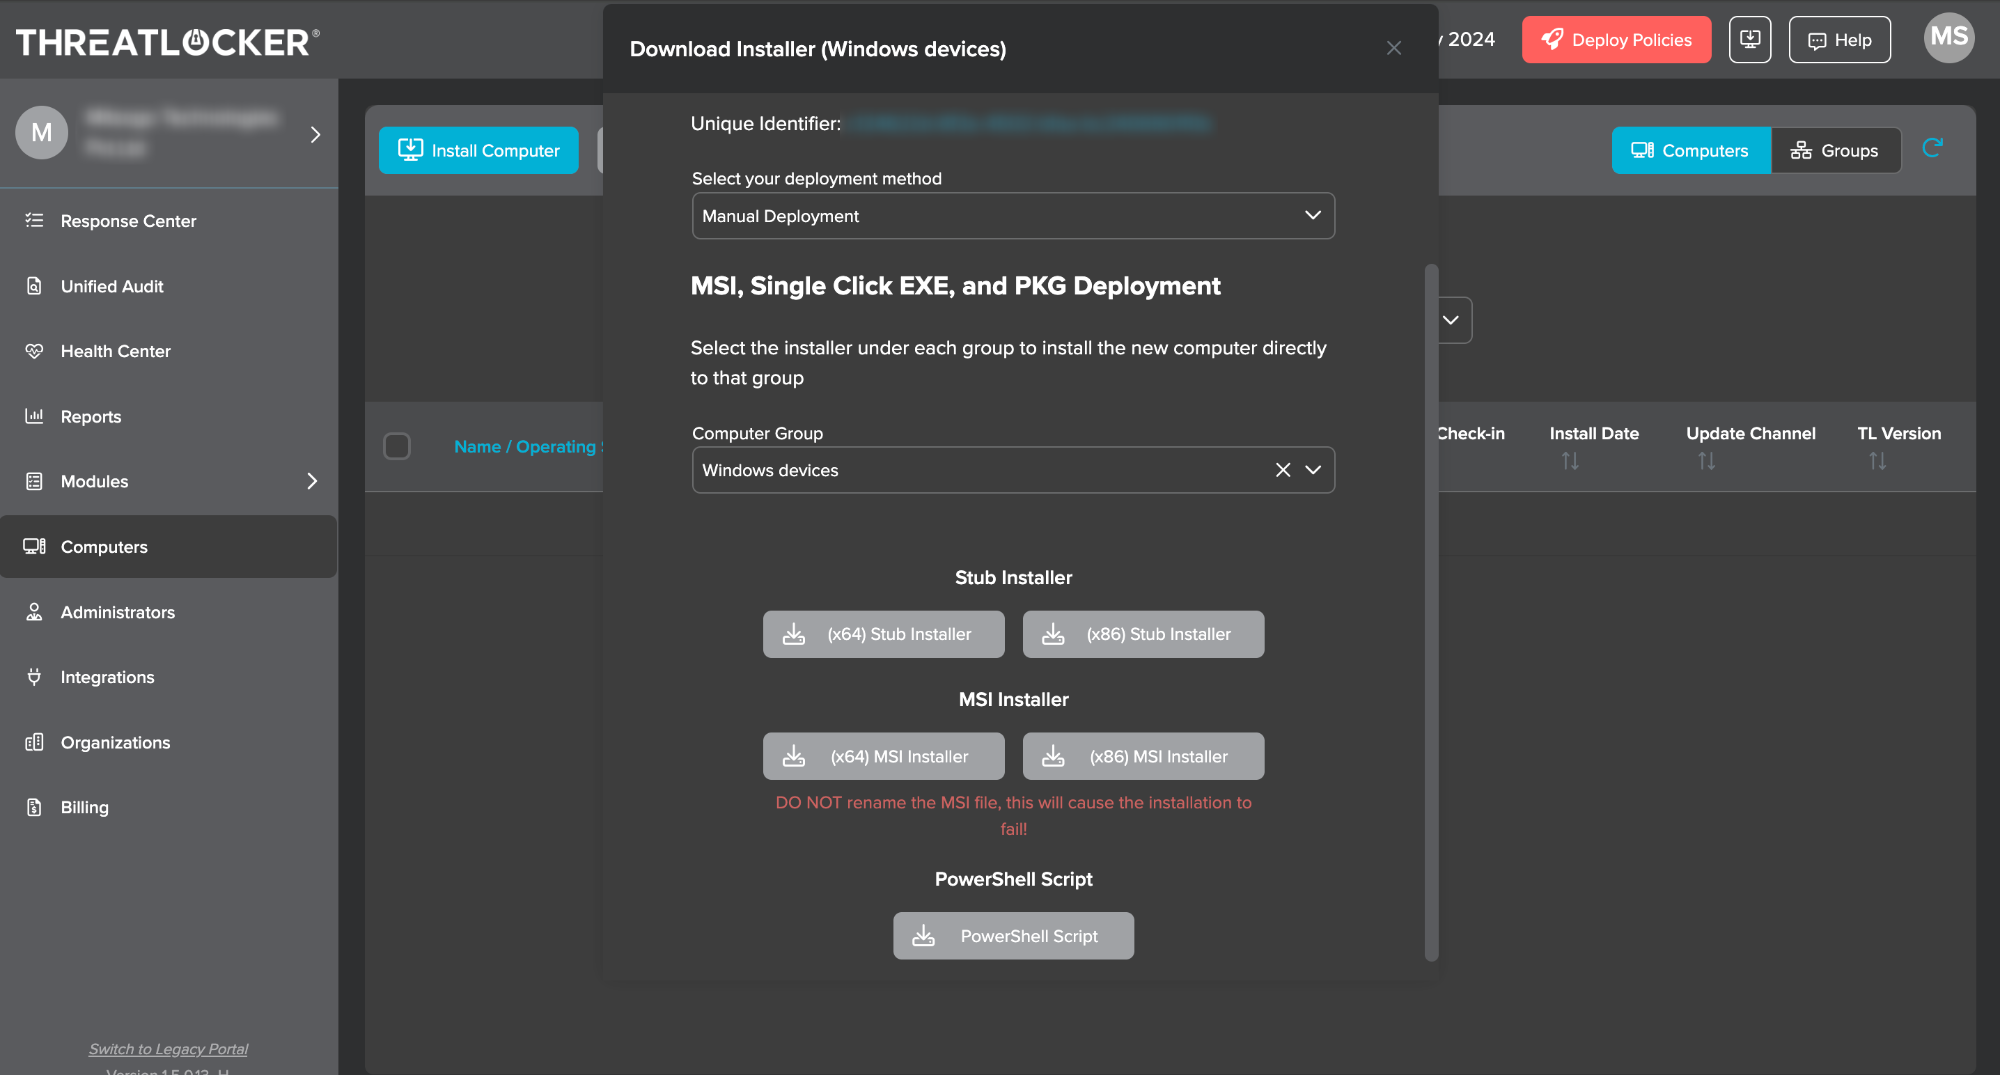Click the Administrators person icon
Viewport: 2000px width, 1075px height.
point(34,612)
